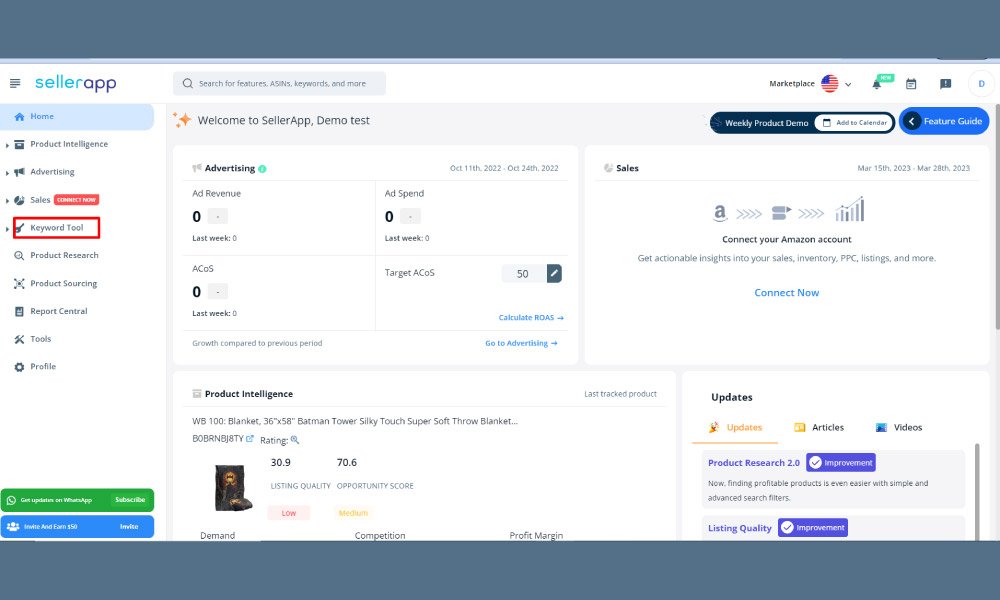
Task: Expand the Sales submenu arrow
Action: click(x=7, y=201)
